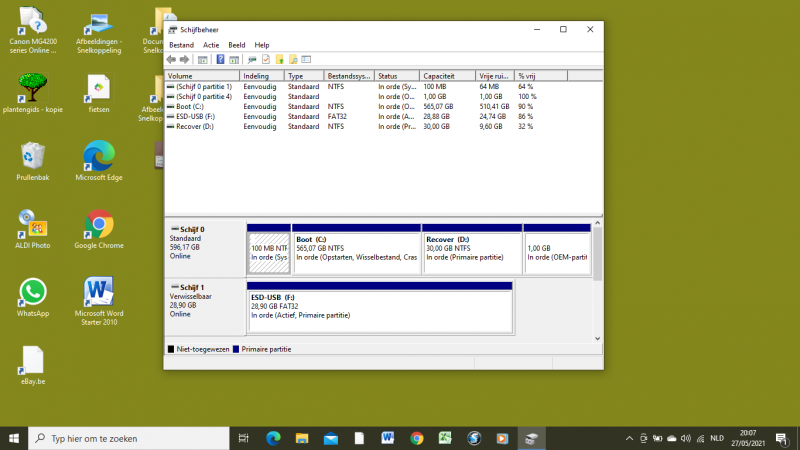This screenshot has height=450, width=800.
Task: Click the search box 'Typ hier om te zoeken'
Action: pyautogui.click(x=128, y=438)
